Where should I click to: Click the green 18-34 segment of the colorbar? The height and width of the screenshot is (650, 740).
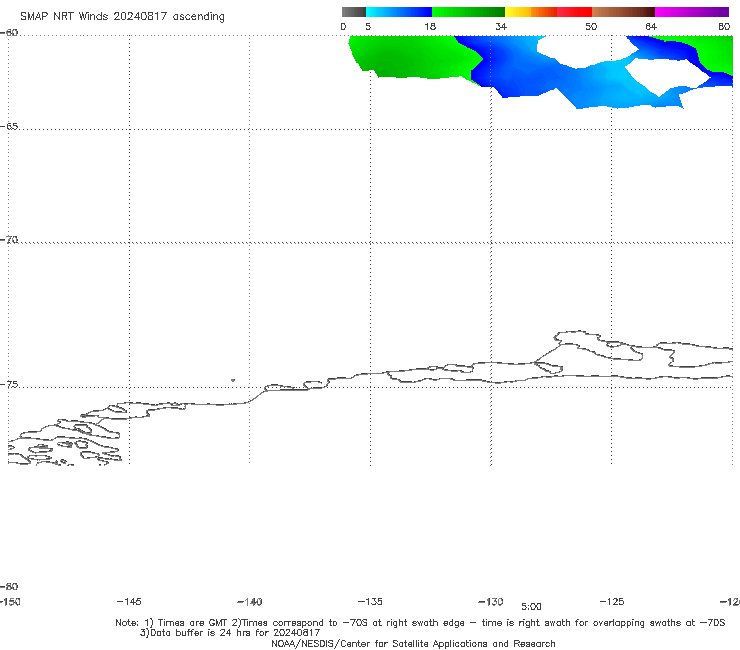point(468,12)
